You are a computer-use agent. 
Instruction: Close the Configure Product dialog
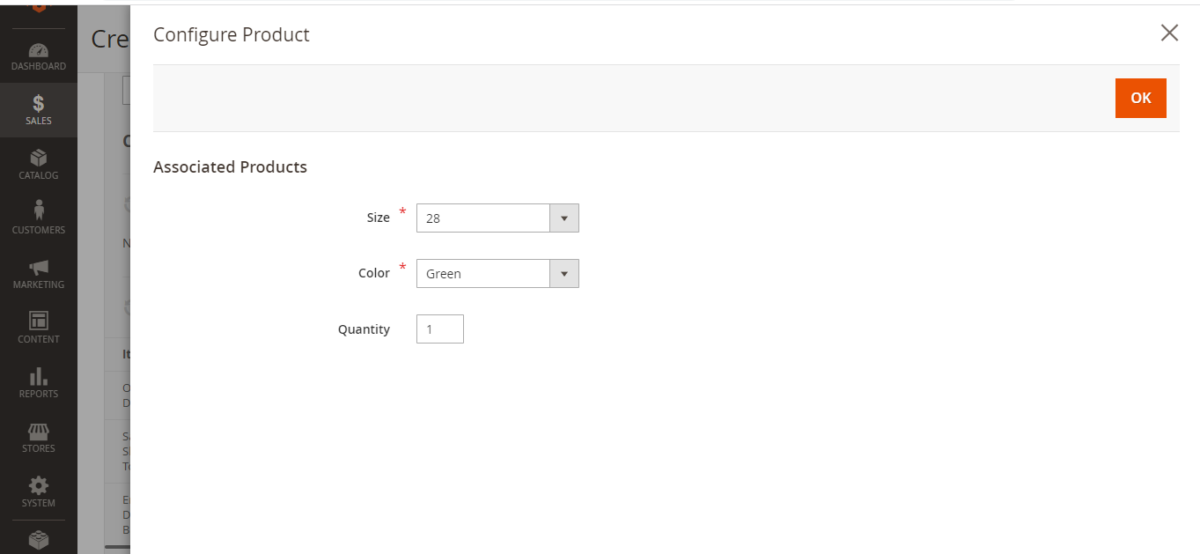point(1169,33)
